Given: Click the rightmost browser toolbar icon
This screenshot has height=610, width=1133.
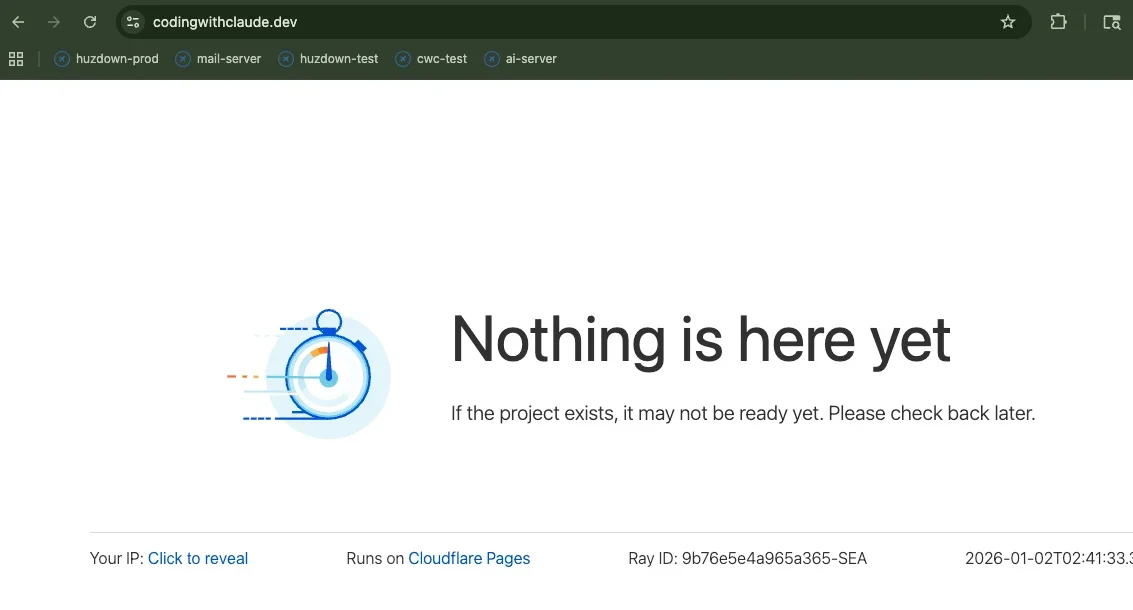Looking at the screenshot, I should tap(1111, 22).
